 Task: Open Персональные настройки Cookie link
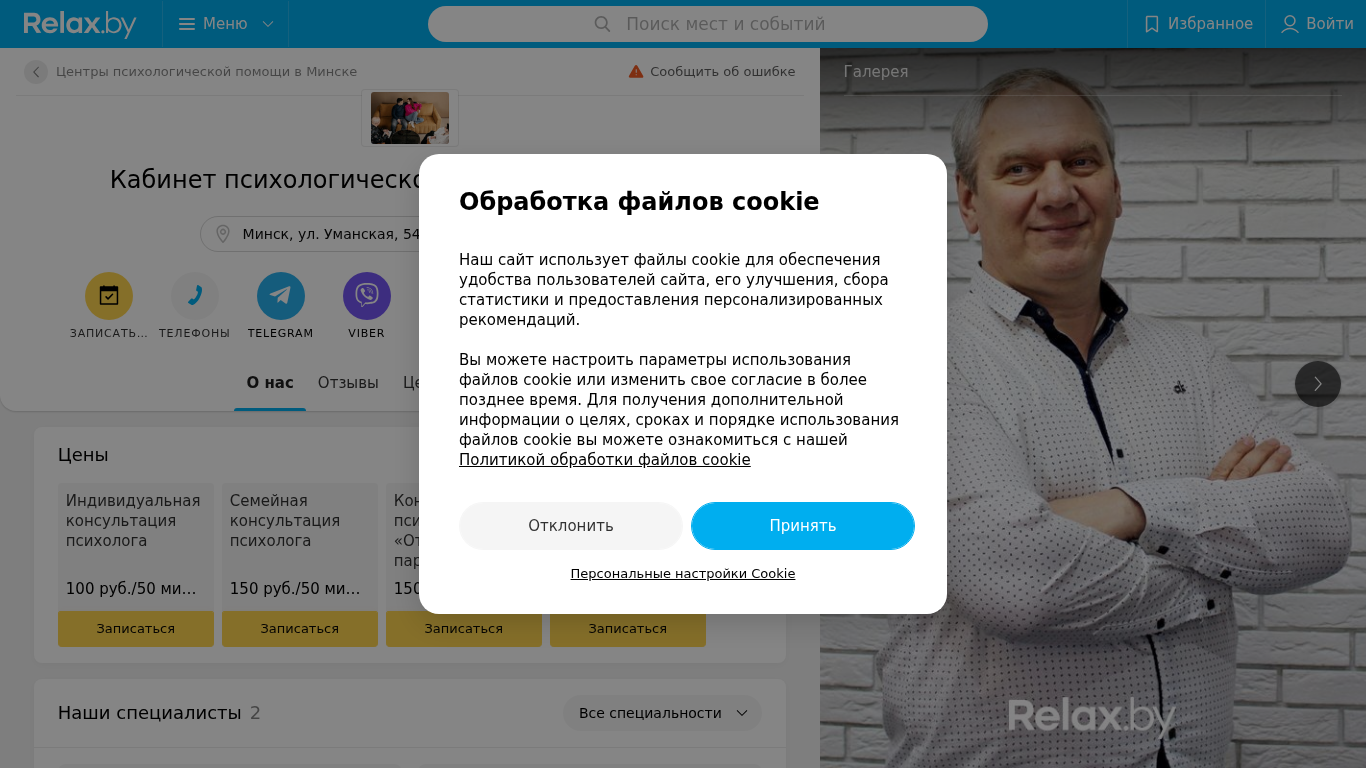683,574
